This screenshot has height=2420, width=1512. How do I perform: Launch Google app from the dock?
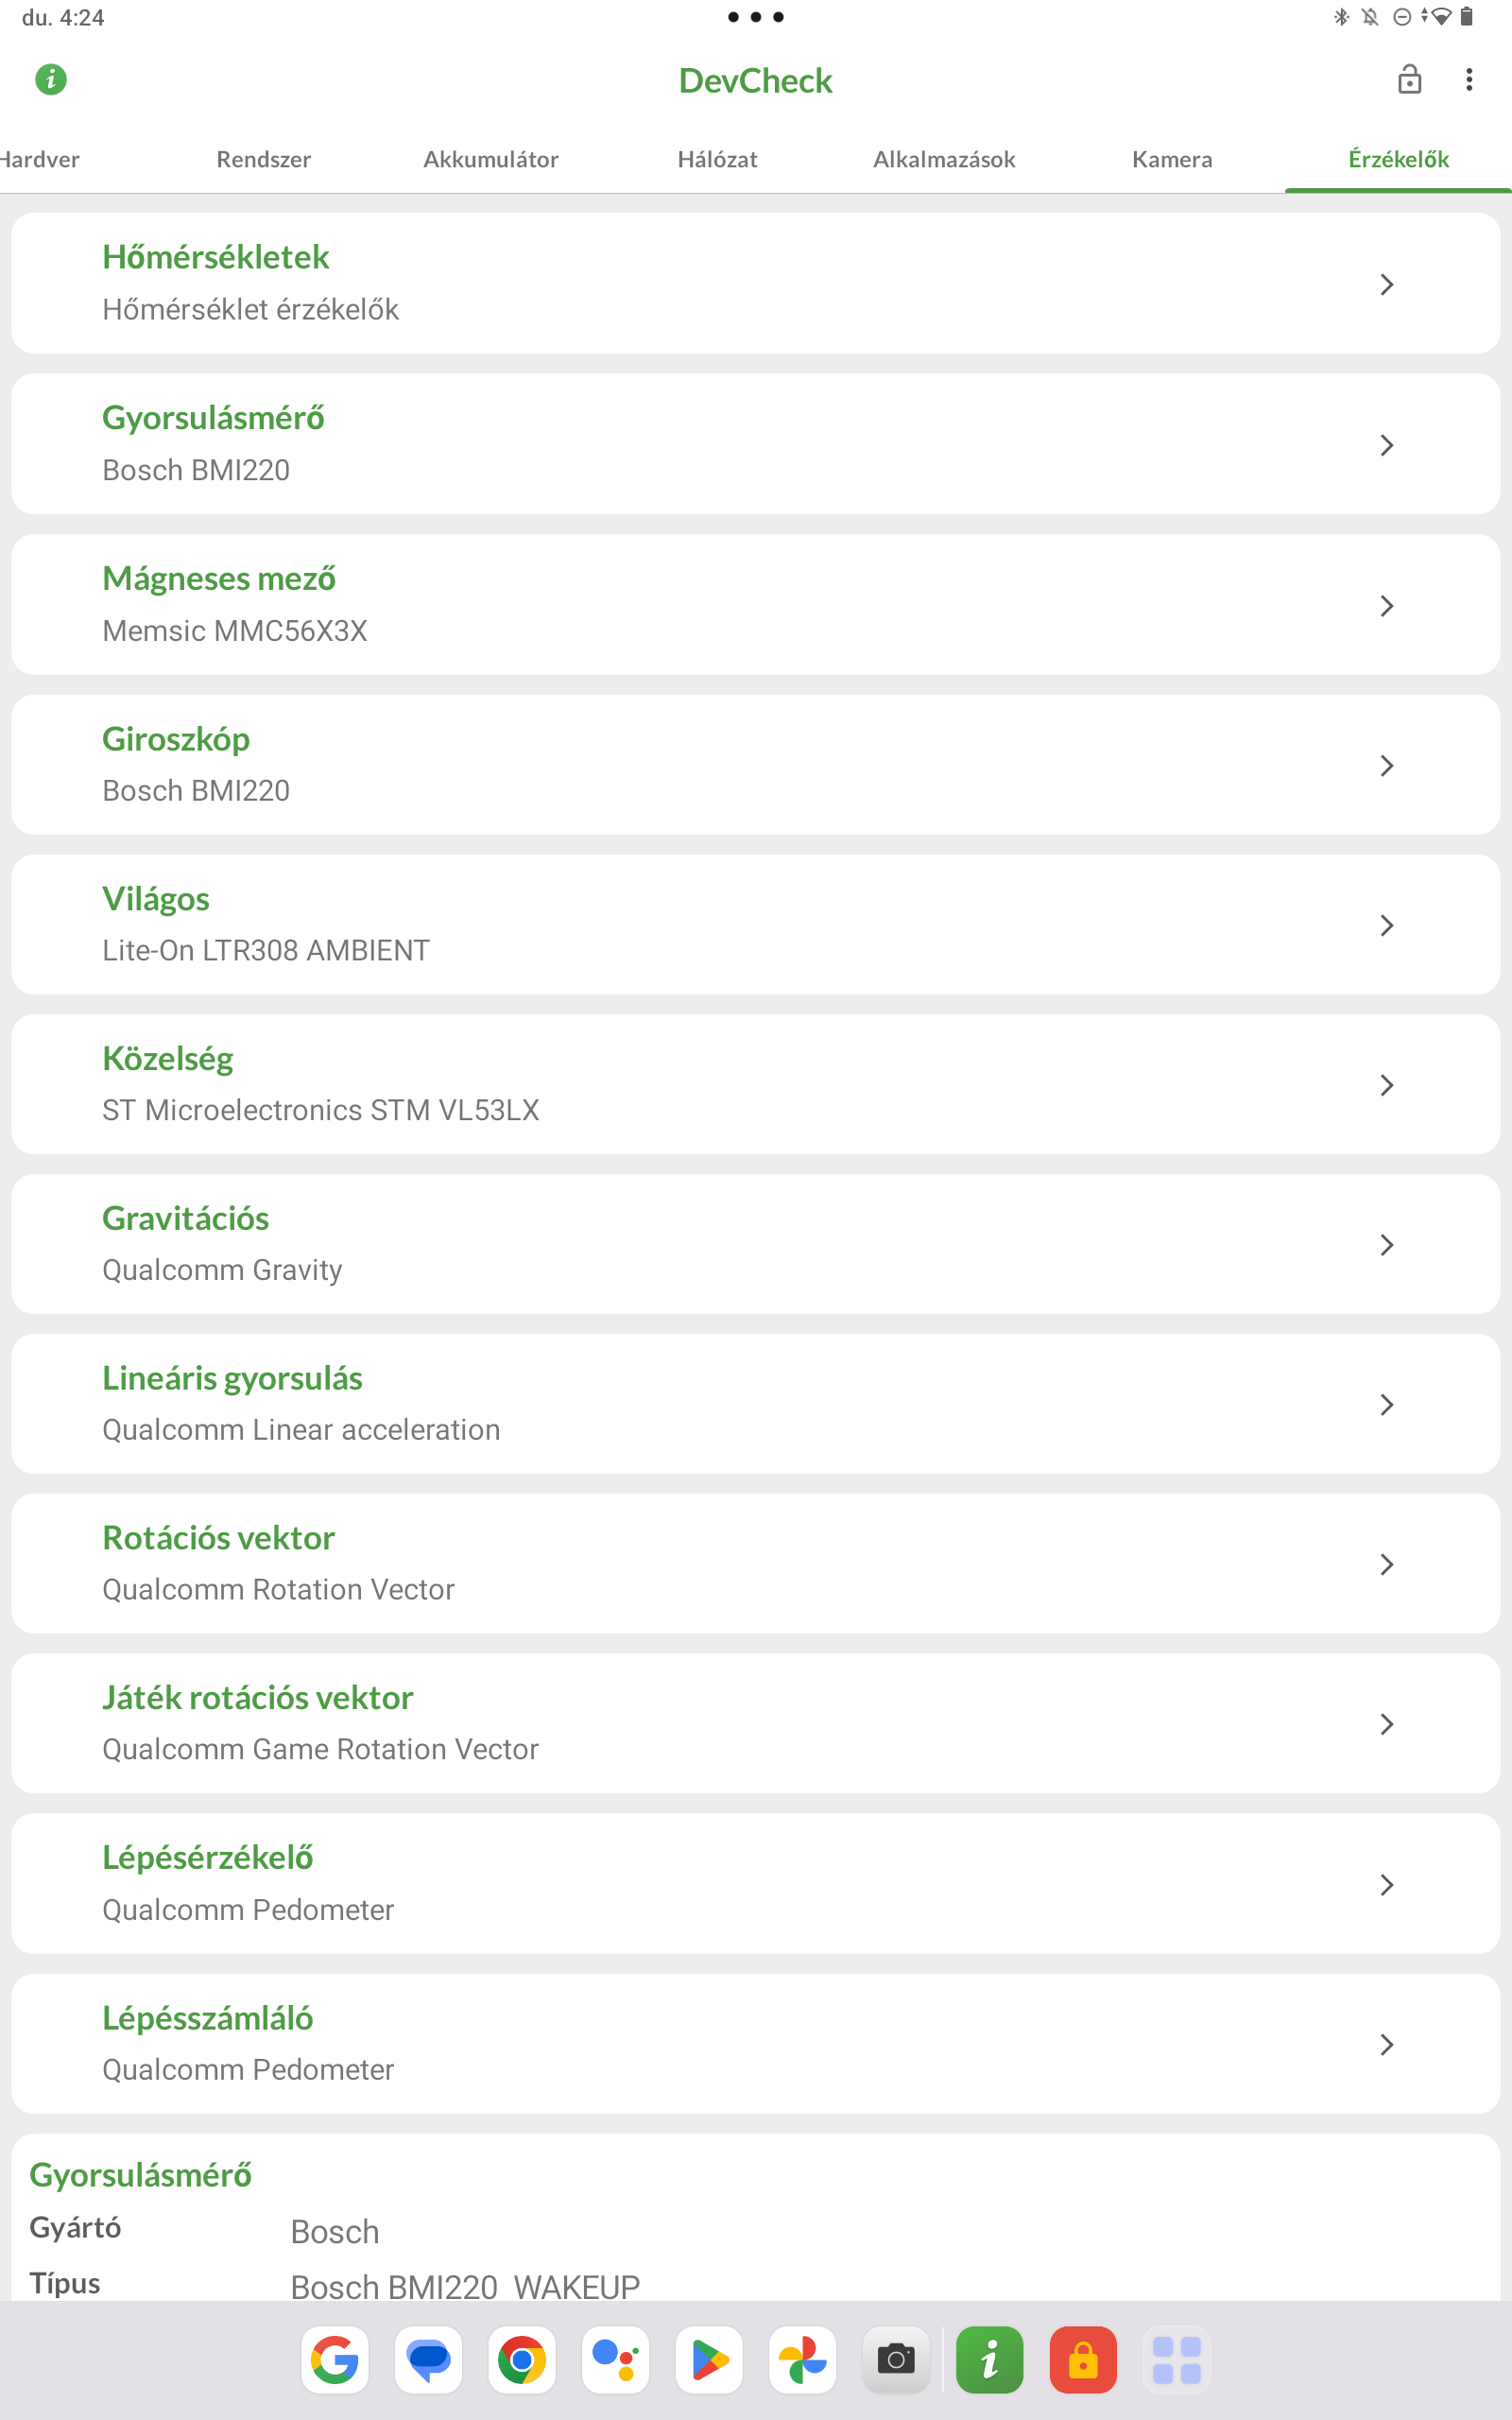coord(335,2359)
